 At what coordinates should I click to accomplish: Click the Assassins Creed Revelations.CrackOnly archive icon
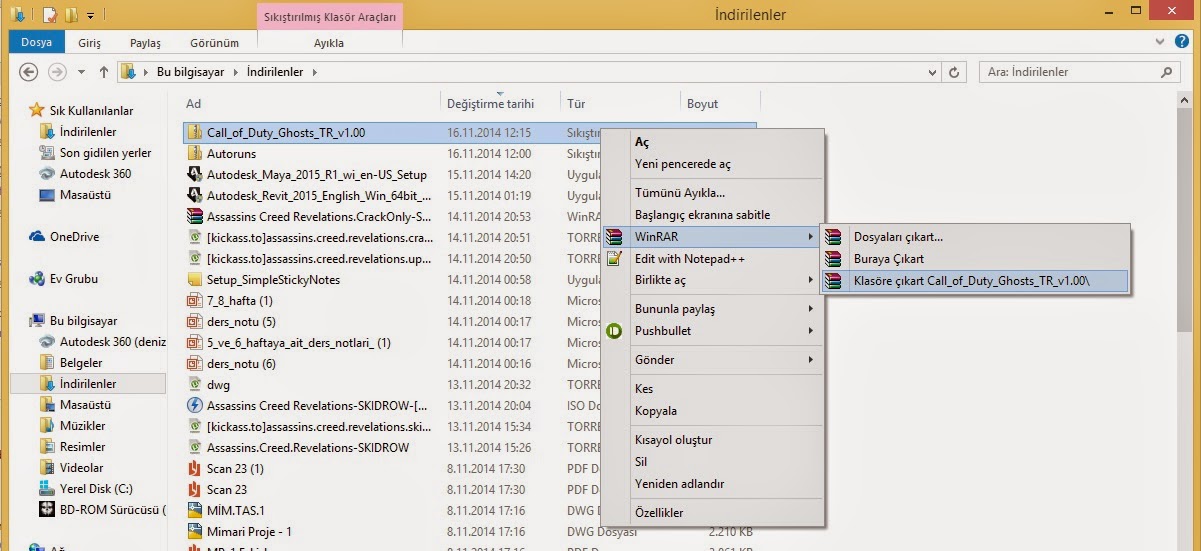(196, 216)
